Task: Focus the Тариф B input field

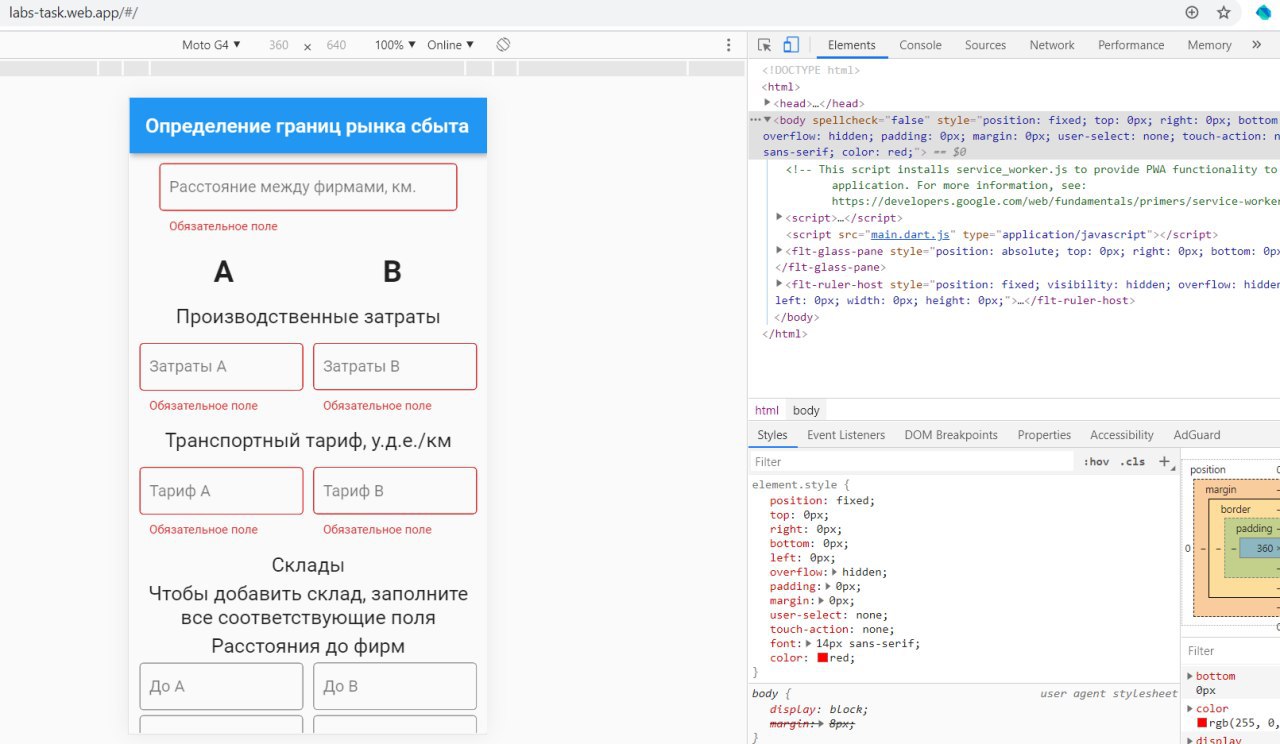Action: (395, 491)
